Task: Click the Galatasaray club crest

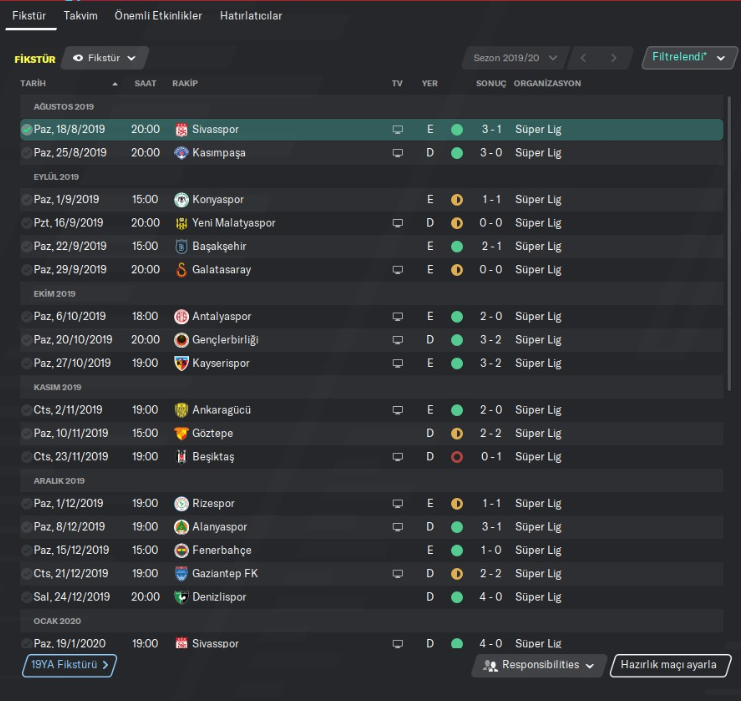Action: (181, 270)
